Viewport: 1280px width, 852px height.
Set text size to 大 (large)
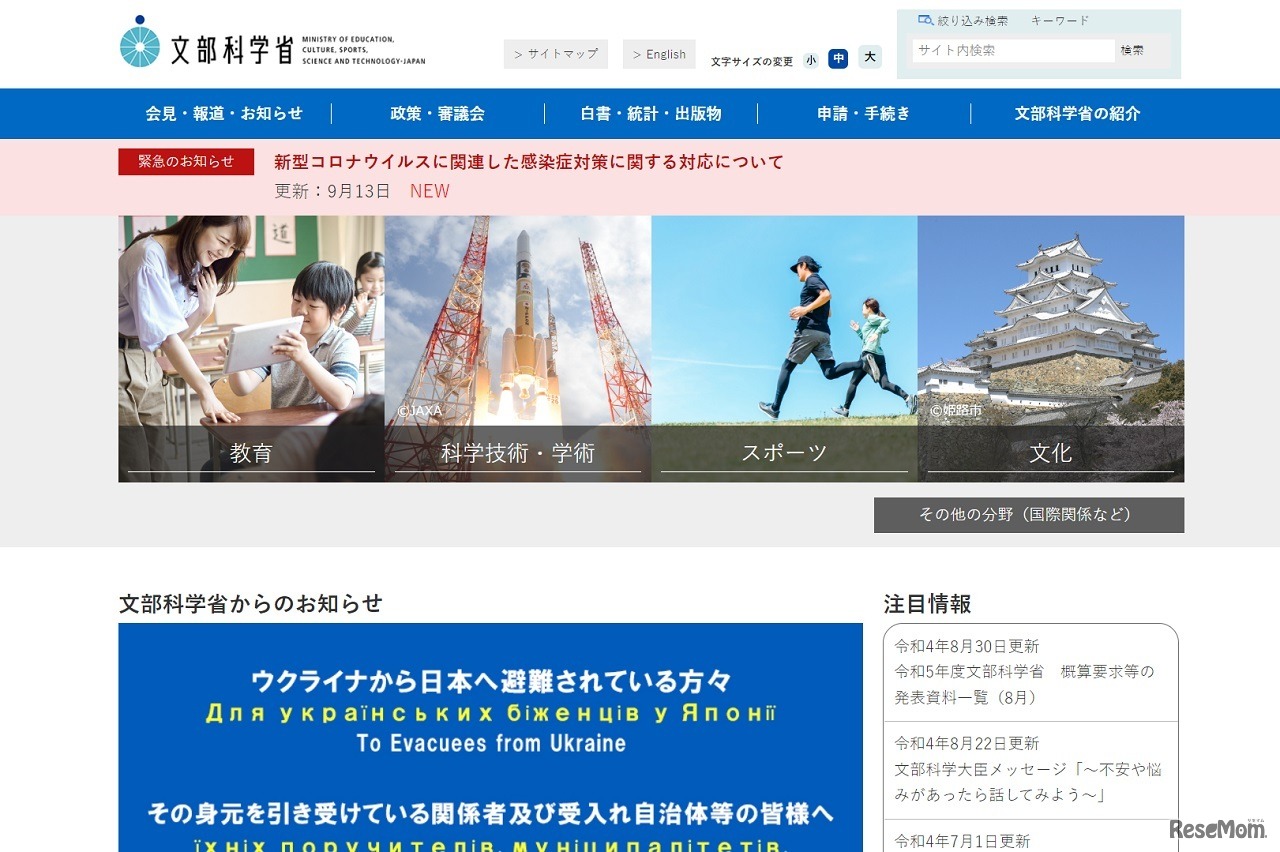[x=870, y=58]
